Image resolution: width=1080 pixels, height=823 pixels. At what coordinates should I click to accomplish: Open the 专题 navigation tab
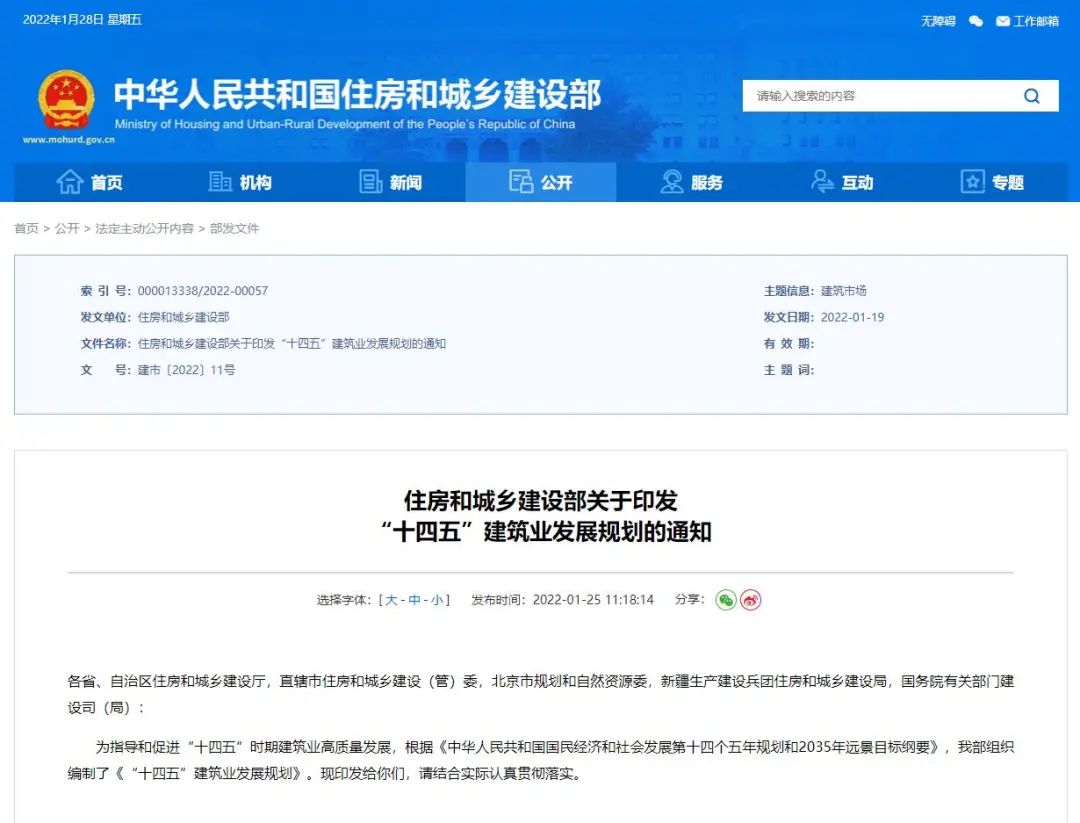click(x=992, y=182)
